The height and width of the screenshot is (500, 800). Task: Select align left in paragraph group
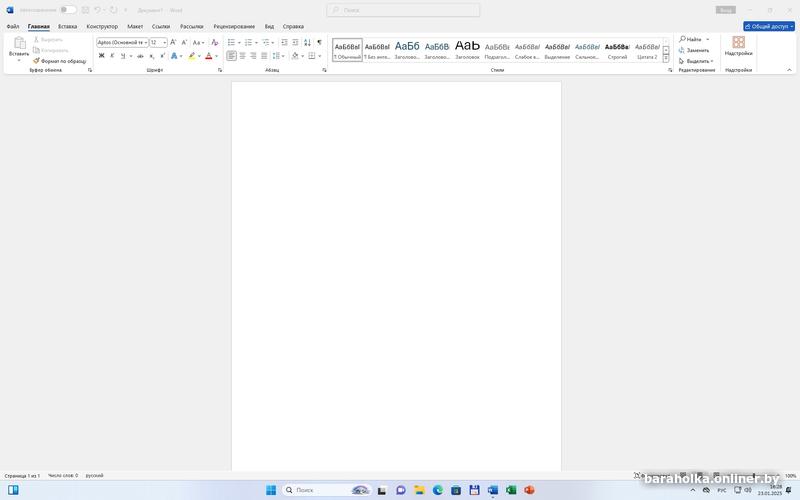pyautogui.click(x=232, y=56)
